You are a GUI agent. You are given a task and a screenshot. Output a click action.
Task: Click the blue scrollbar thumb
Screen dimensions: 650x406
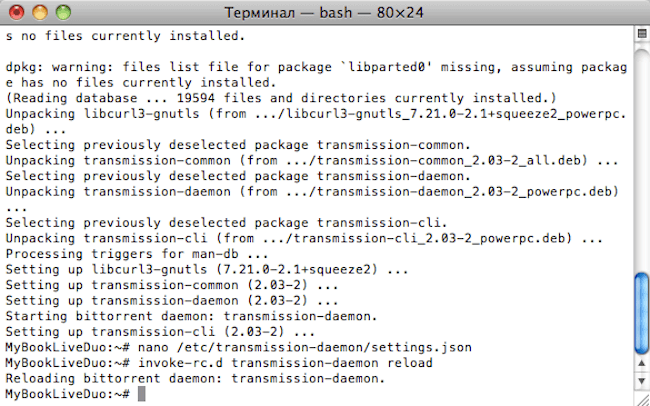[641, 314]
